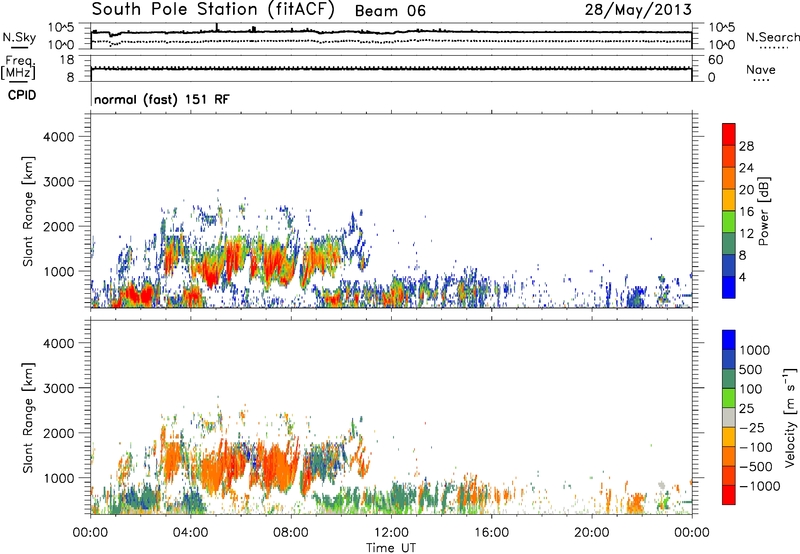Click the "CPID" row label

22,95
